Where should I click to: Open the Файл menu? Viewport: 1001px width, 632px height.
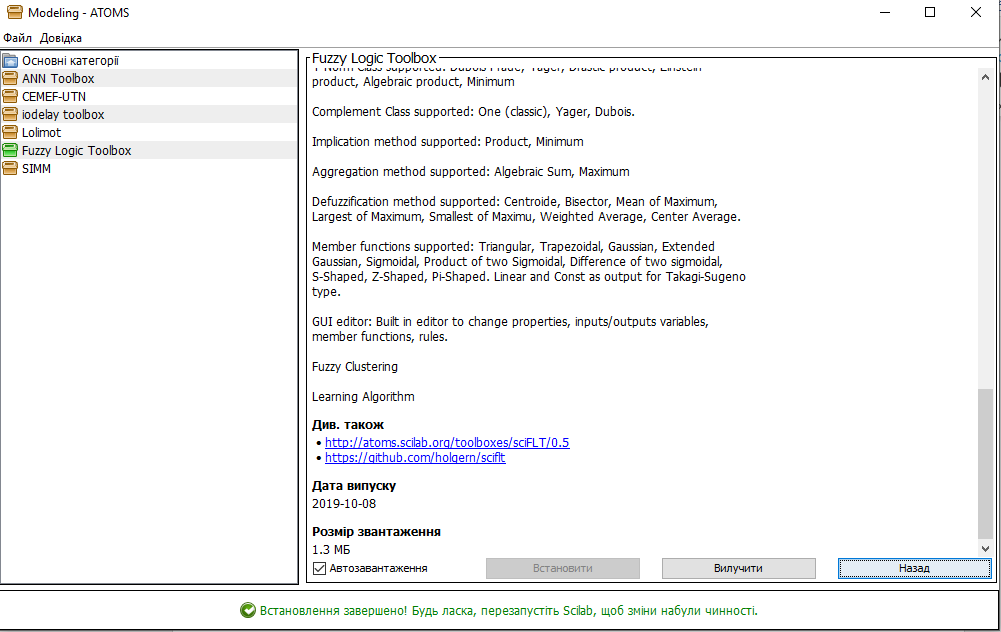coord(17,38)
